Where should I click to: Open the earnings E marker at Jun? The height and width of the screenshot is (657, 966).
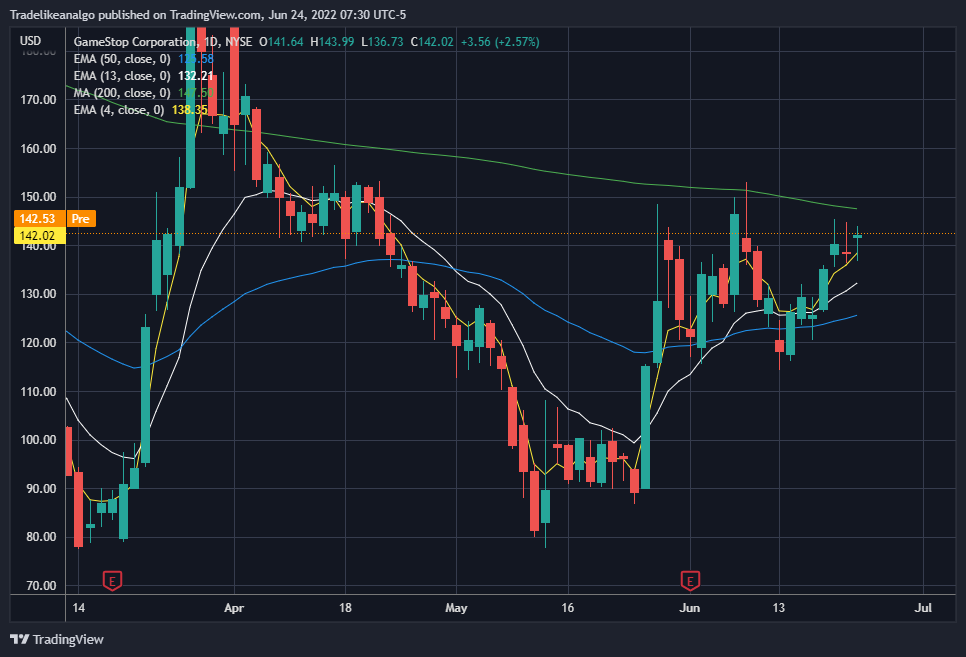tap(690, 581)
